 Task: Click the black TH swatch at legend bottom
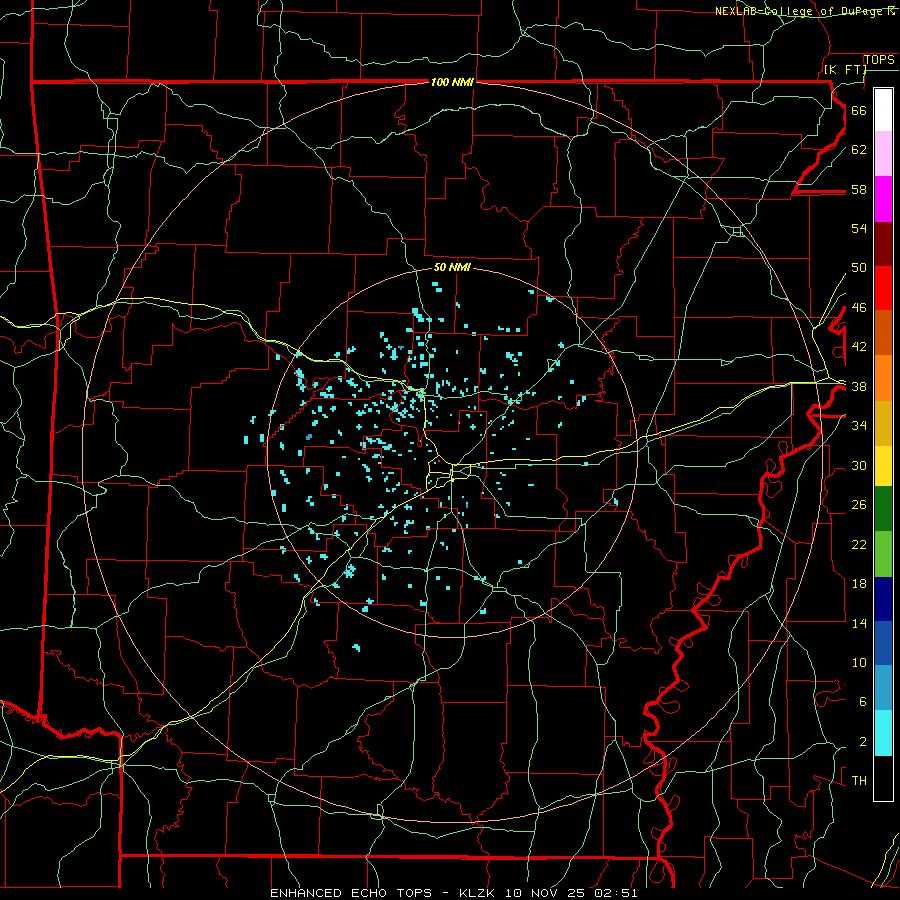coord(883,778)
